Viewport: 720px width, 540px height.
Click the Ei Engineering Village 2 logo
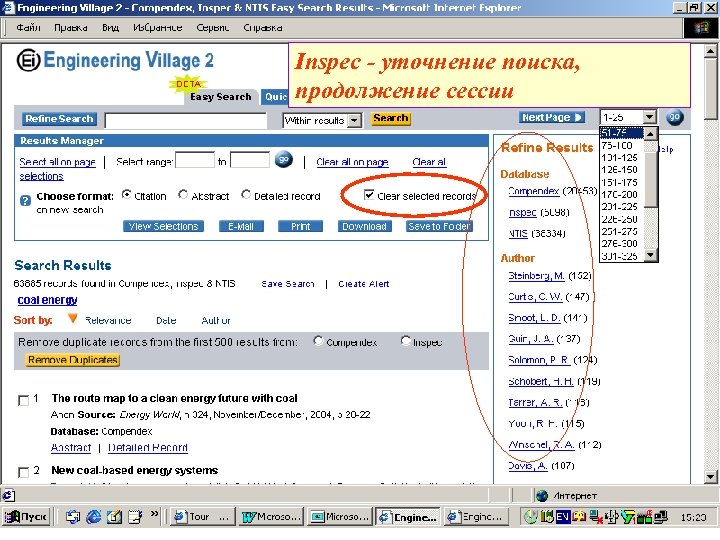(115, 61)
